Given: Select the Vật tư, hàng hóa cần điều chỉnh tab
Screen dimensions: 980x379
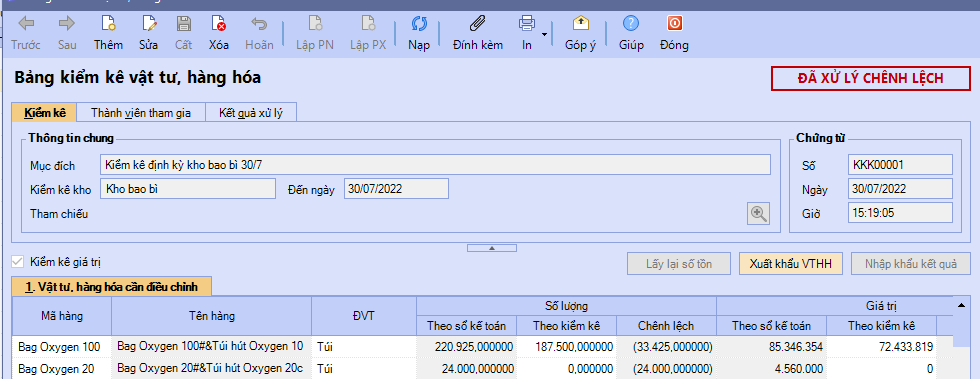Looking at the screenshot, I should 112,287.
